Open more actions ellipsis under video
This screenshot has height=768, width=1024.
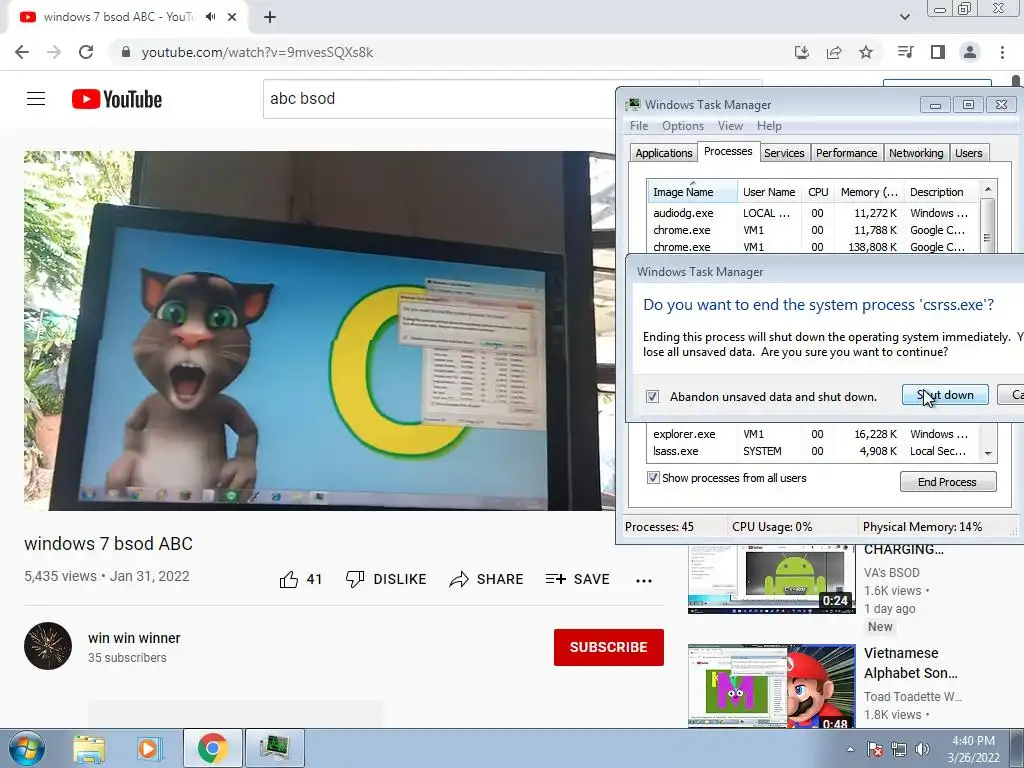pos(644,581)
